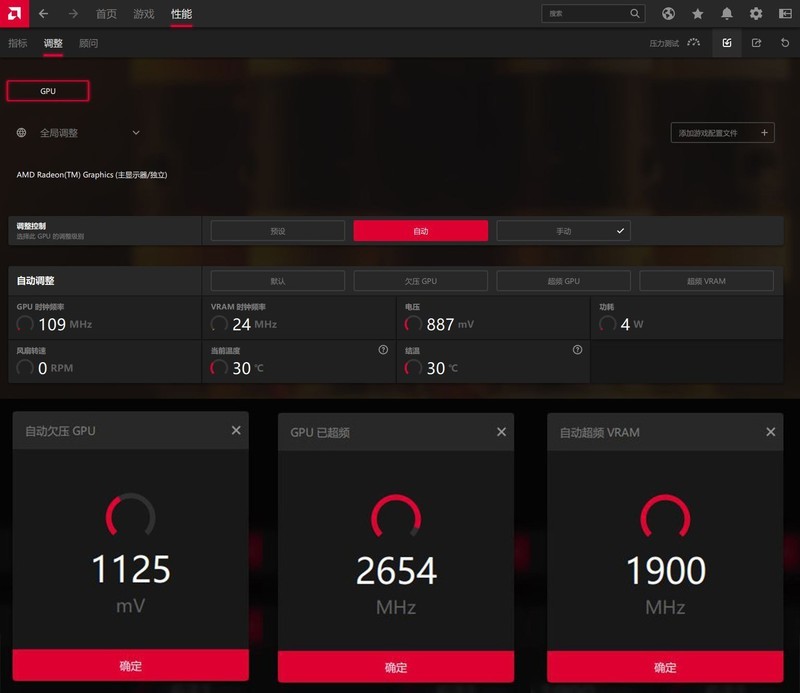
Task: Open settings gear icon
Action: (x=756, y=14)
